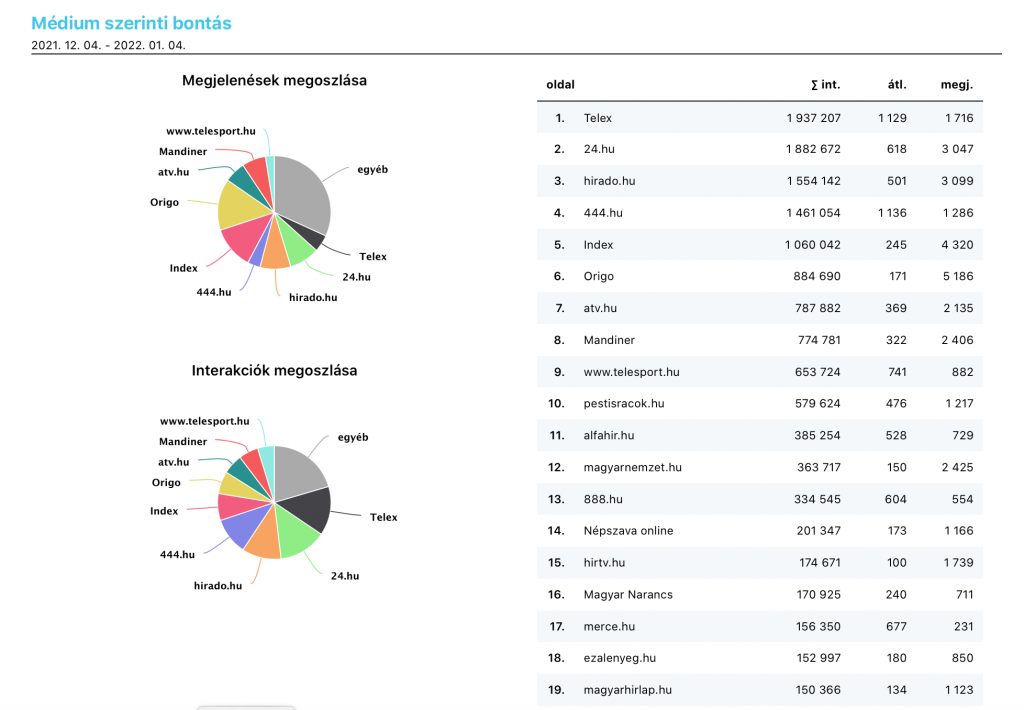The image size is (1024, 710).
Task: Click hirado.hu interactions value 1 554 142
Action: point(814,181)
